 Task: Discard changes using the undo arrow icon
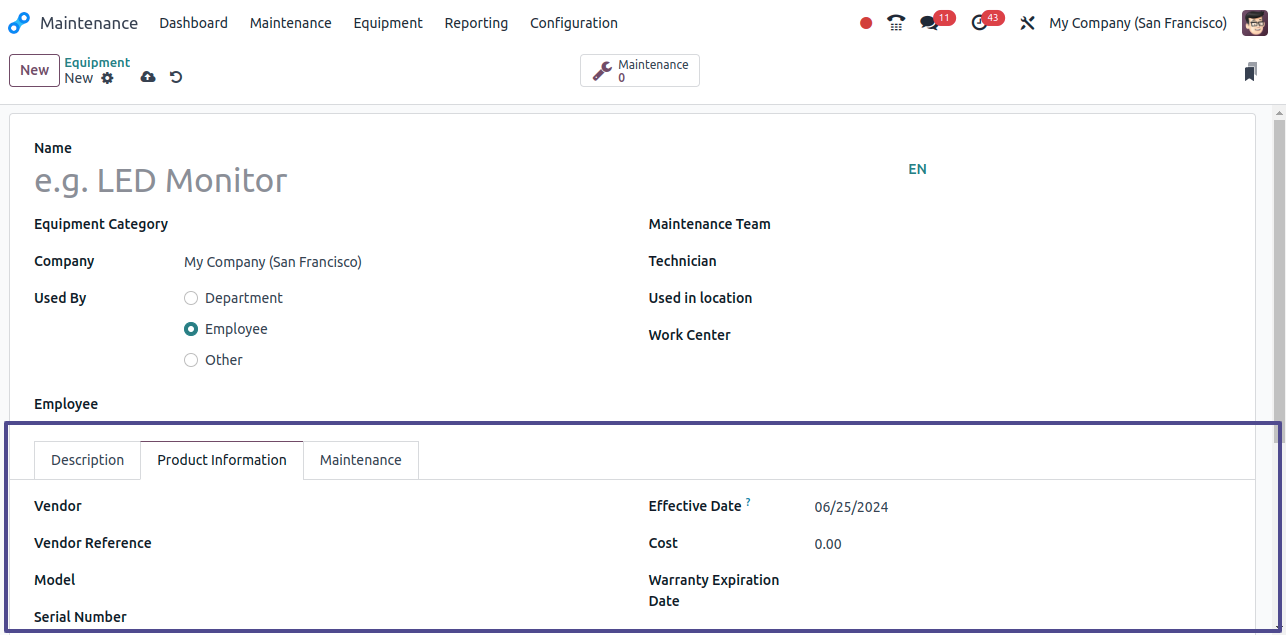(176, 77)
